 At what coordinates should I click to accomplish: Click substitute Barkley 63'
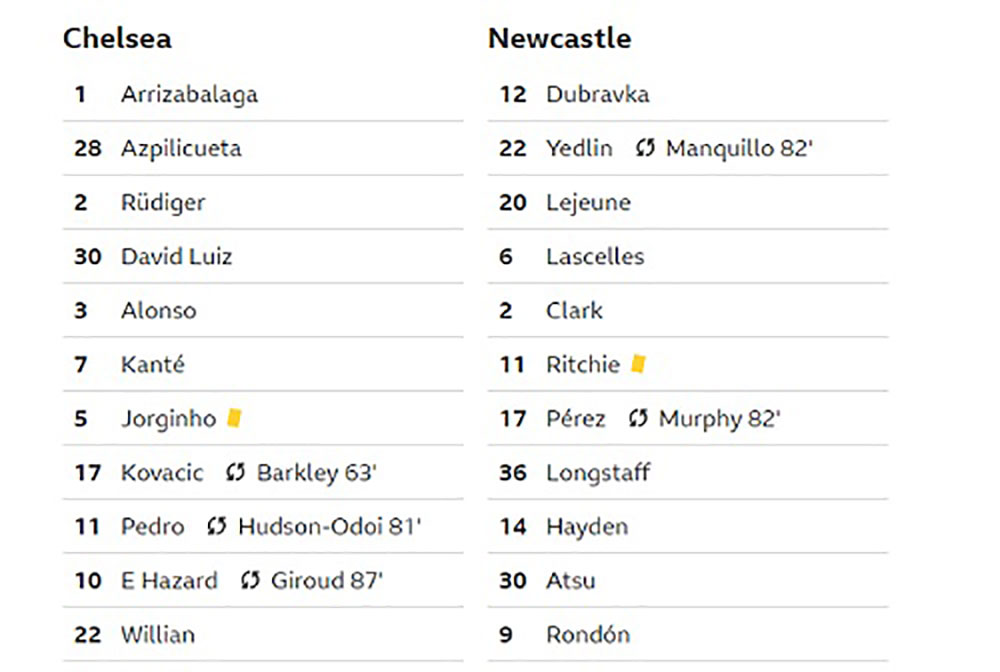pos(316,473)
